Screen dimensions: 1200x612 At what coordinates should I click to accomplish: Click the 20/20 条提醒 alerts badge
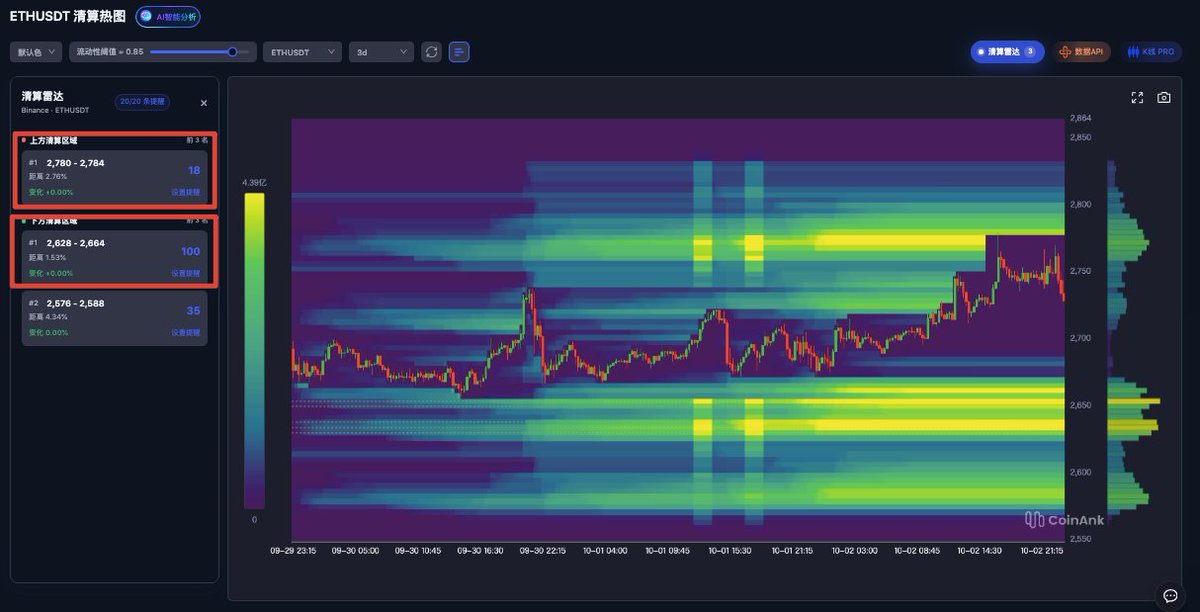click(142, 102)
